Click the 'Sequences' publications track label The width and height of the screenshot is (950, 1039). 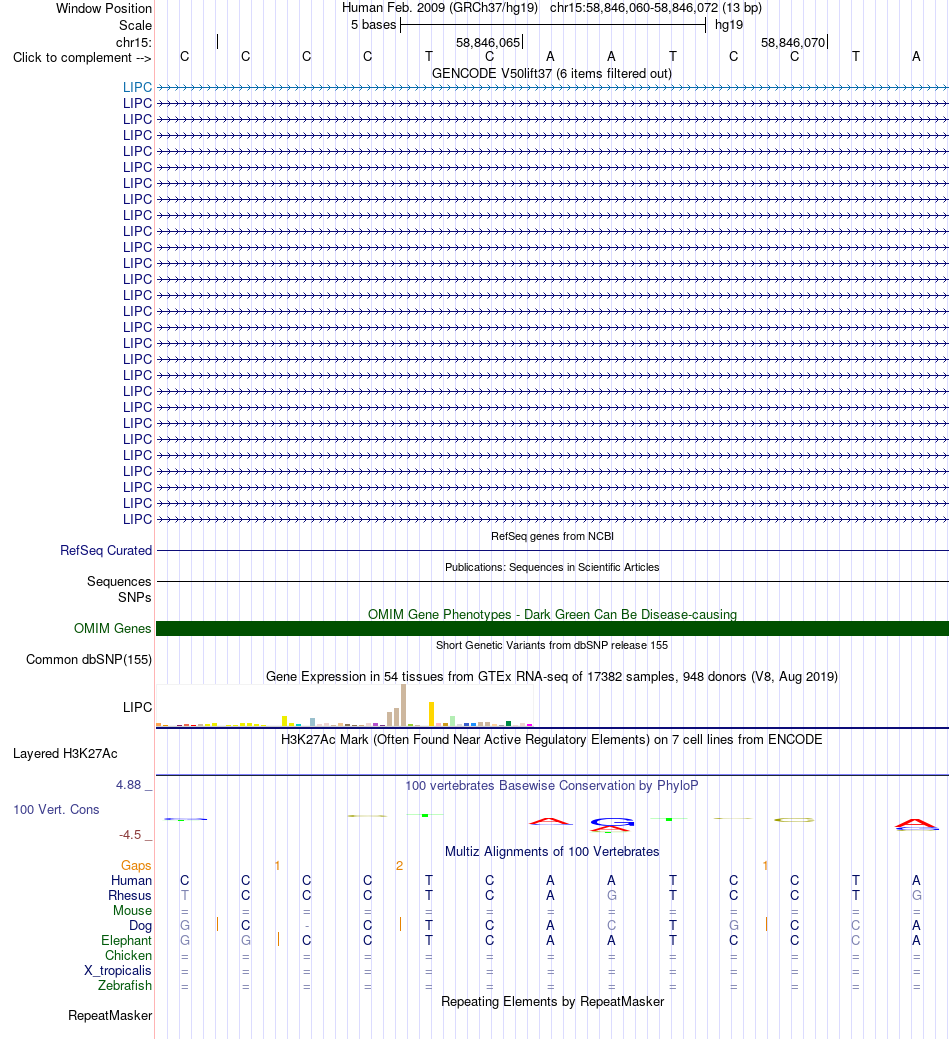pos(119,581)
